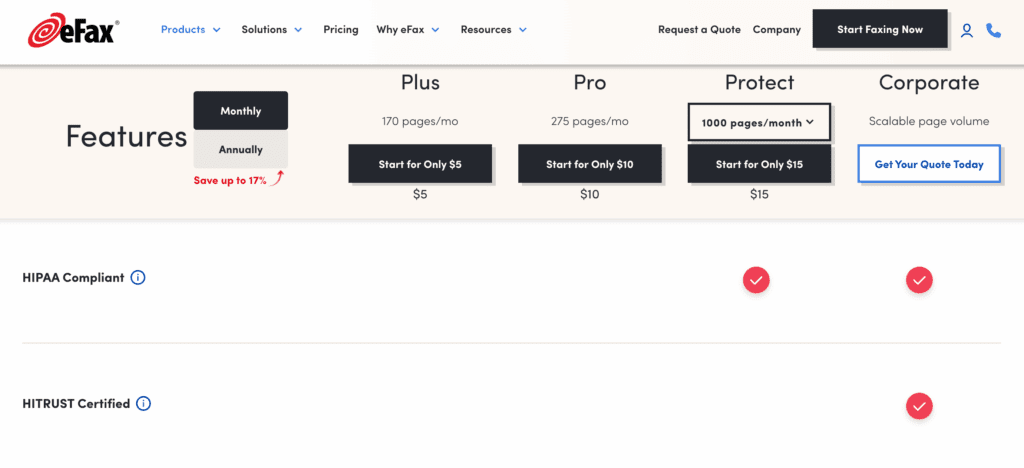The width and height of the screenshot is (1024, 468).
Task: Open the Company menu item
Action: (x=777, y=30)
